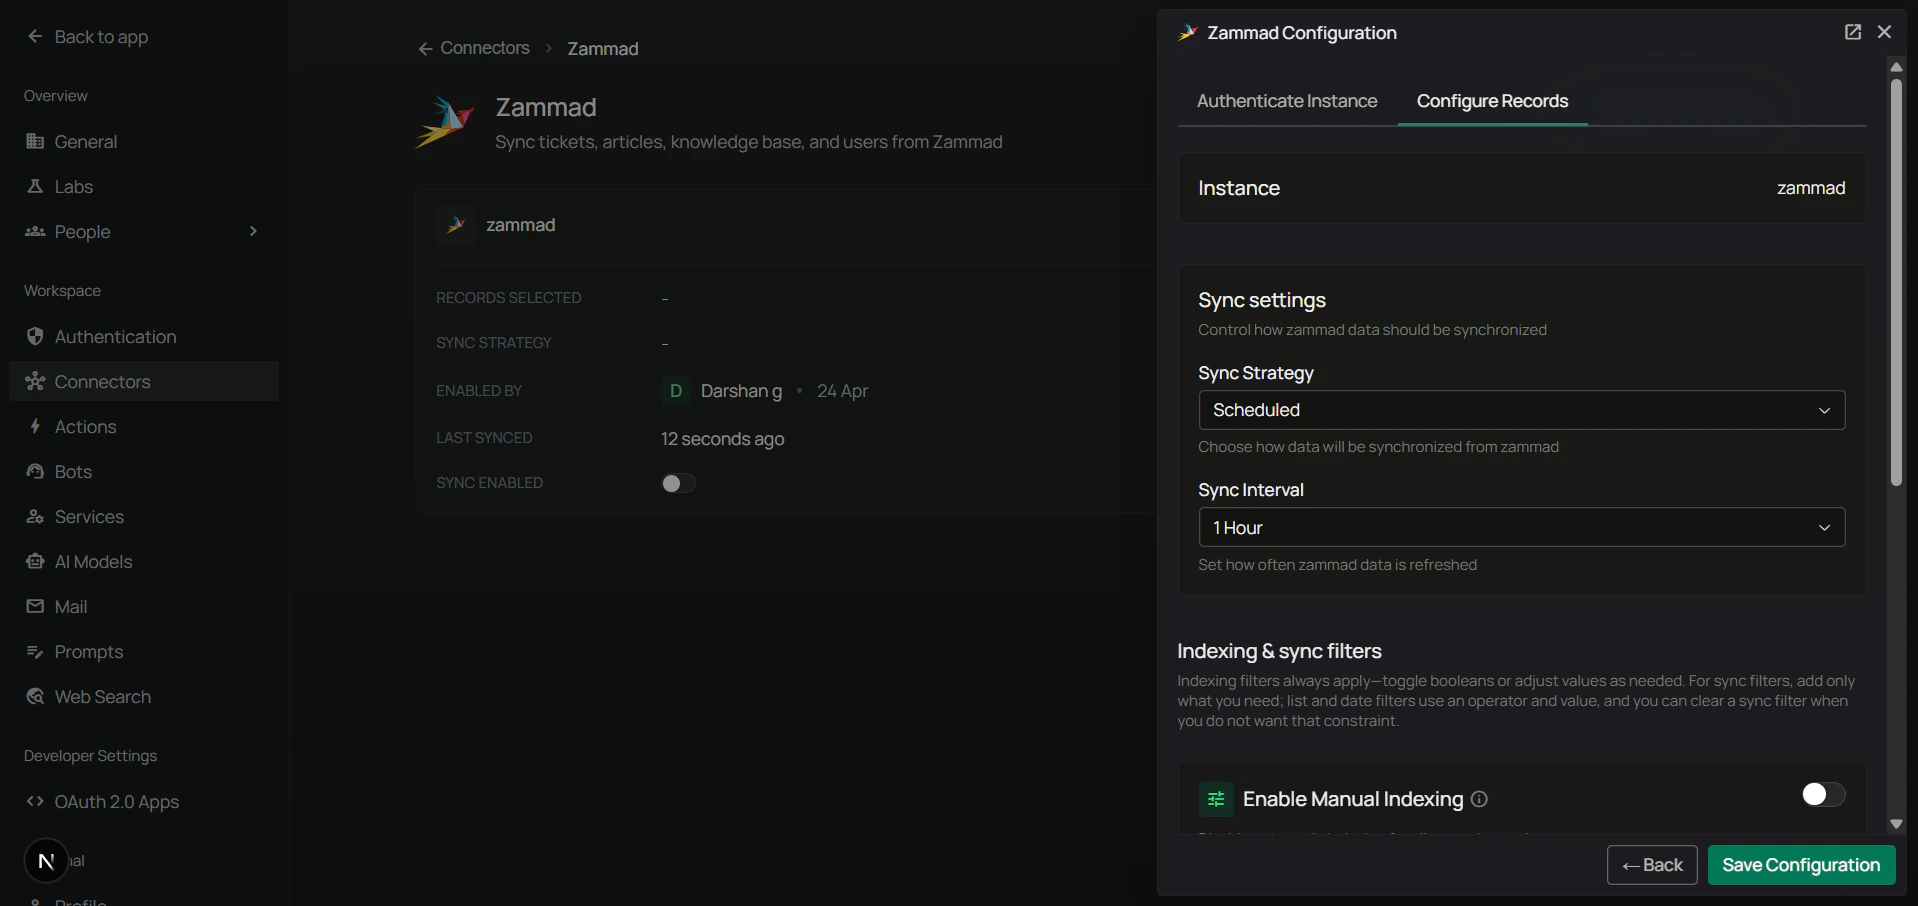Switch to Authenticate Instance tab
Viewport: 1918px width, 906px height.
pyautogui.click(x=1287, y=101)
